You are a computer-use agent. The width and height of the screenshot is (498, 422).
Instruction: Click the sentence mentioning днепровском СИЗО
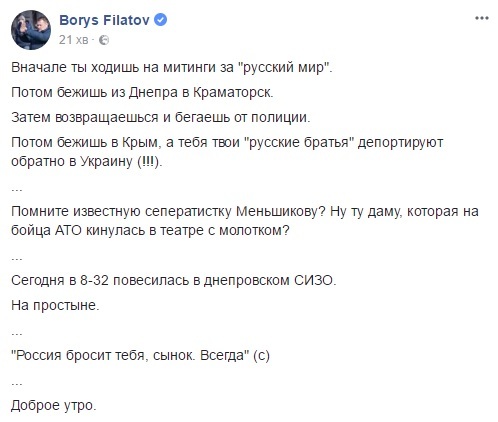174,281
